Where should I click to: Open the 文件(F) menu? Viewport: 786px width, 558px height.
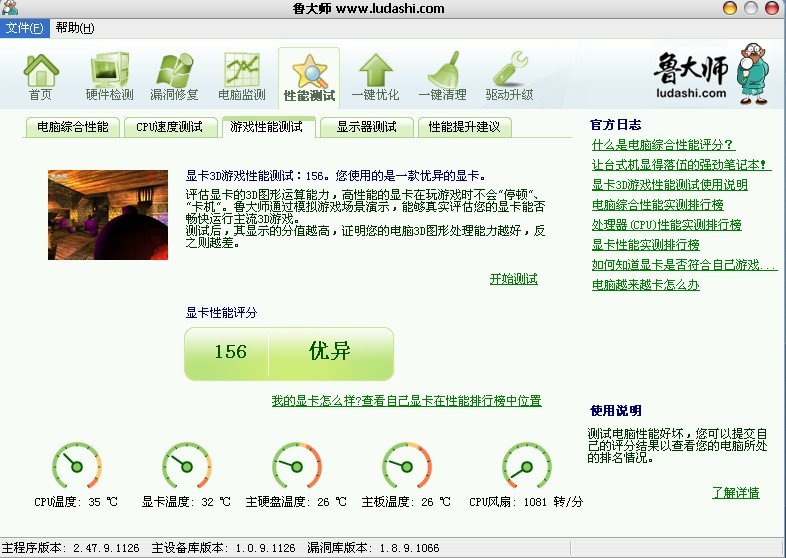click(25, 27)
